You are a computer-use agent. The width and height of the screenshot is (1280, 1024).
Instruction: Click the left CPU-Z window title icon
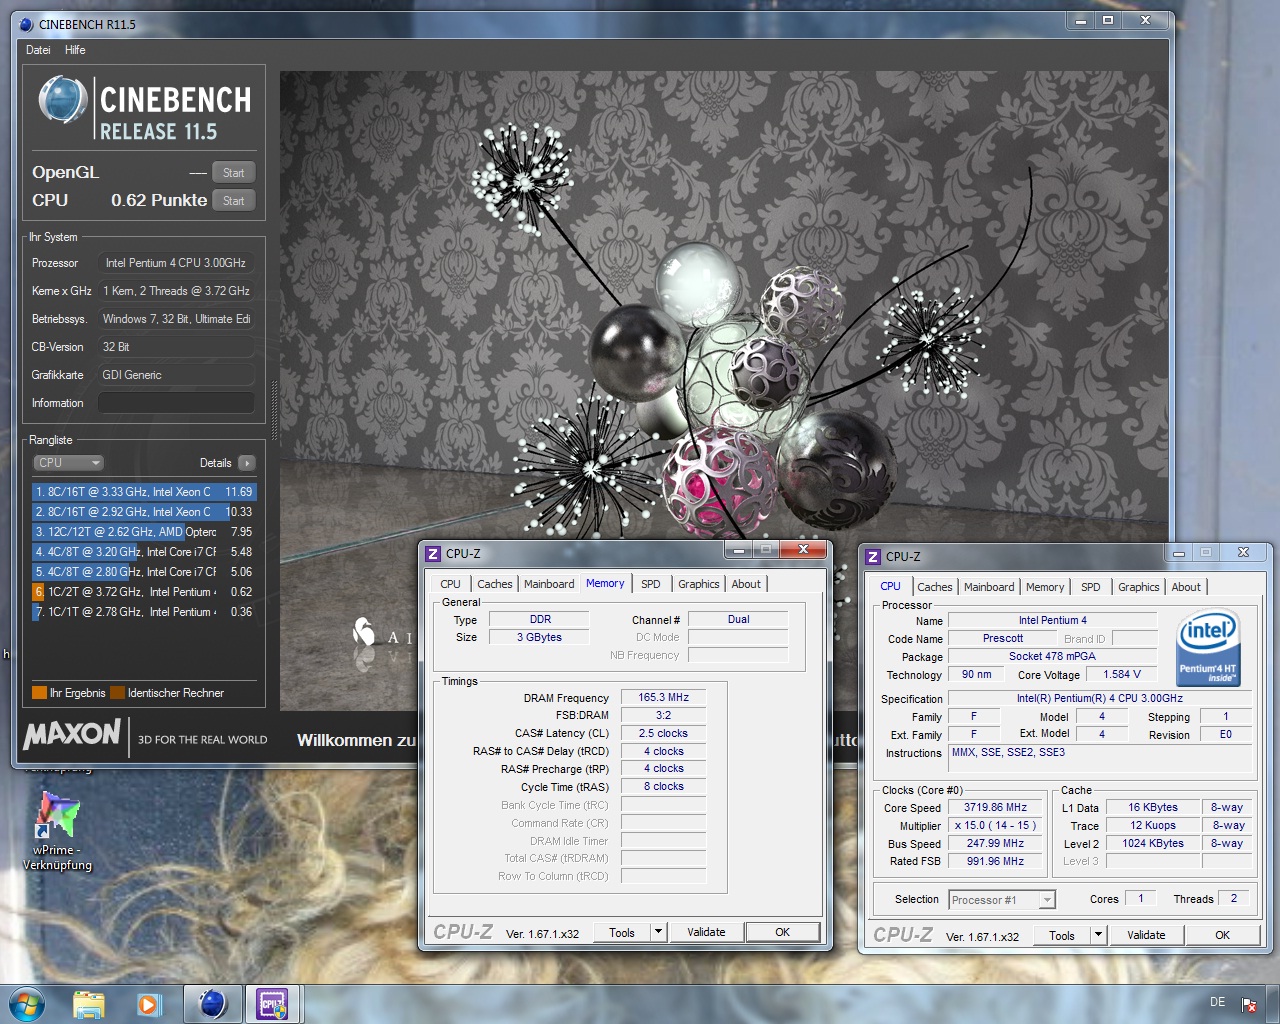[433, 554]
